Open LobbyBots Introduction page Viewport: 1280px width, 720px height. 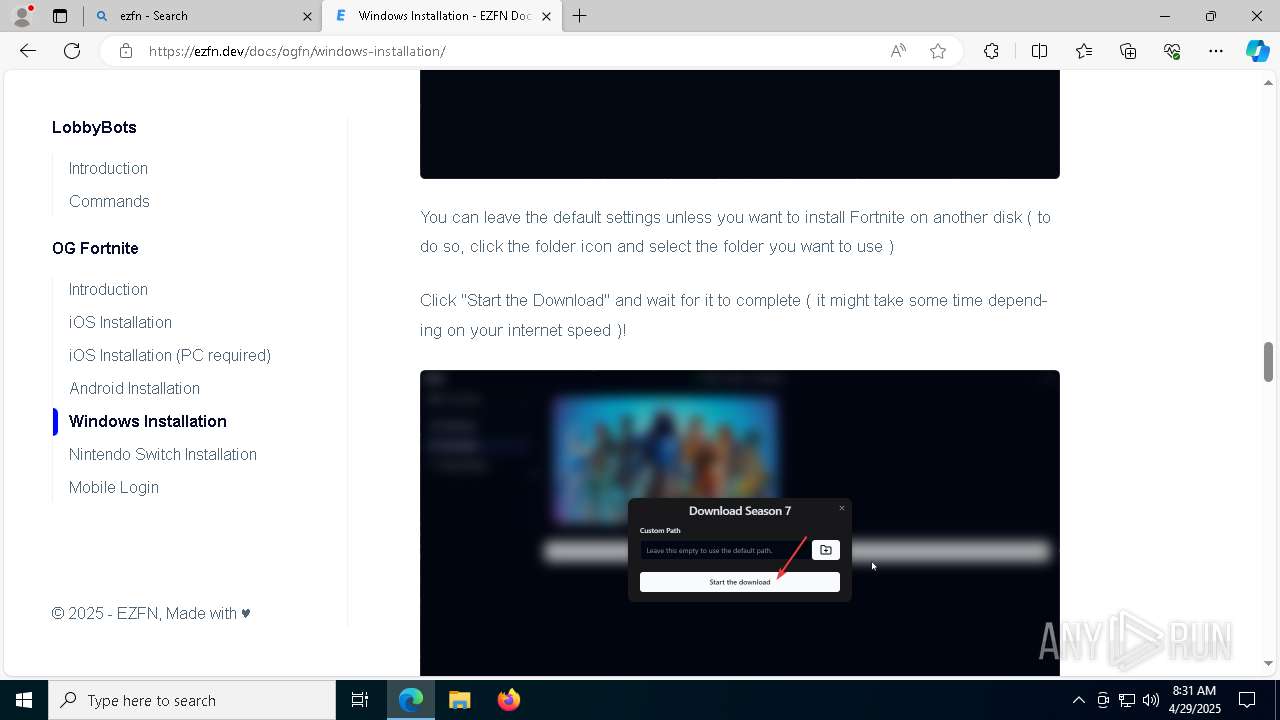[x=108, y=168]
